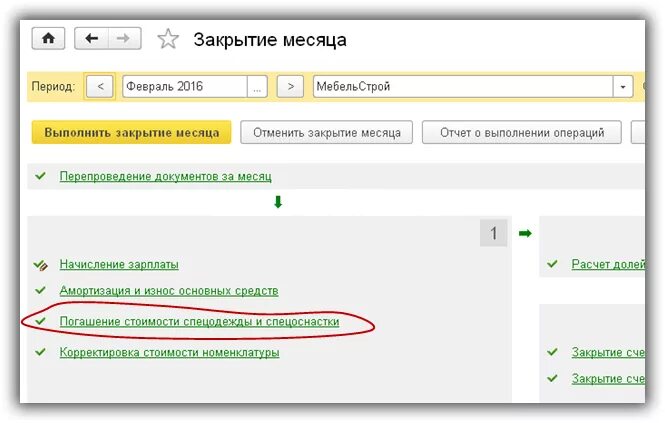
Task: Click status checkmark beside 'Перепроведение документов'
Action: [x=41, y=175]
